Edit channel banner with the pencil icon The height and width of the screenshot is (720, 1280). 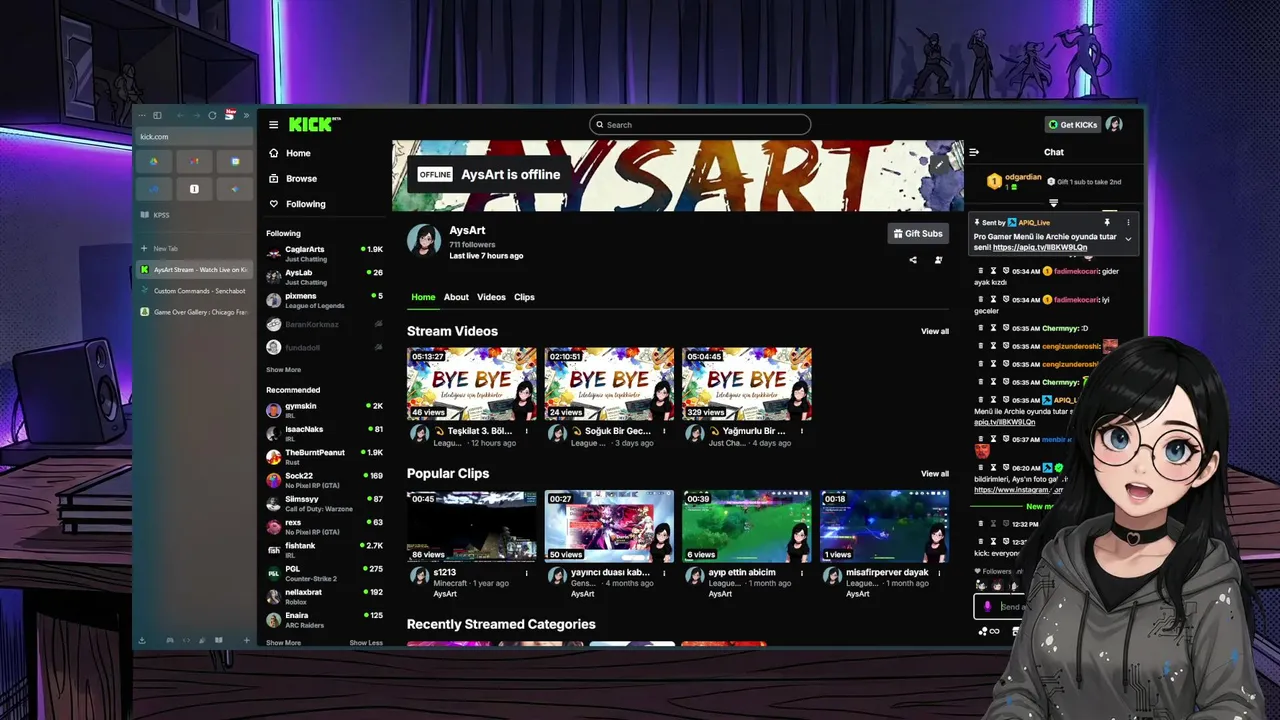coord(940,165)
